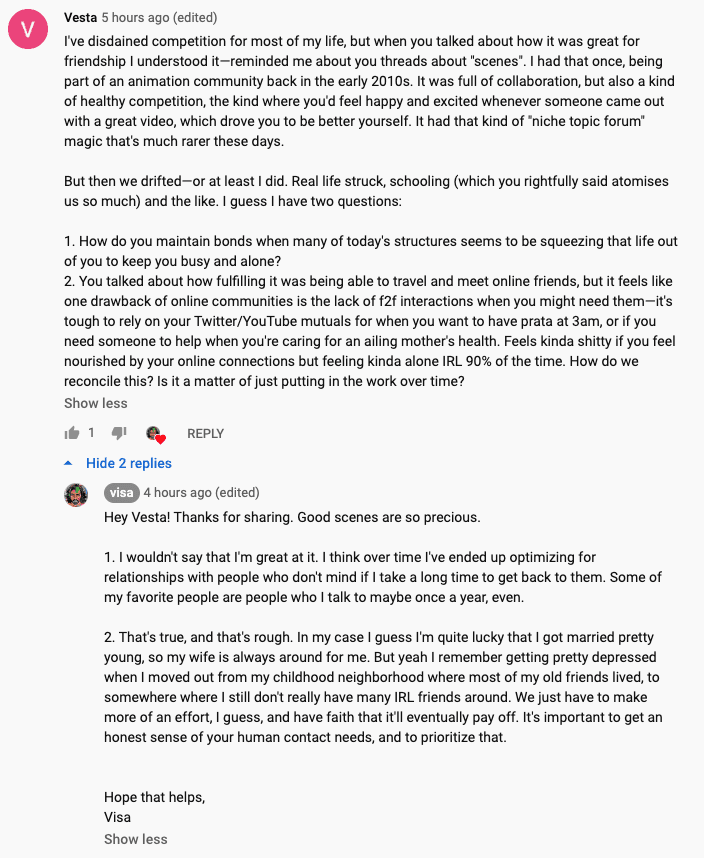
Task: Click the "4 hours ago (edited)" timestamp
Action: pyautogui.click(x=201, y=493)
